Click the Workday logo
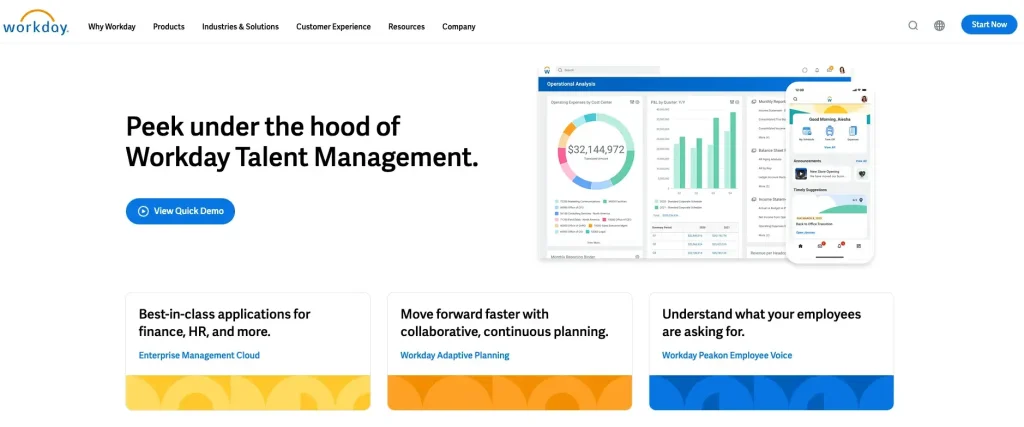This screenshot has width=1024, height=427. pos(35,23)
